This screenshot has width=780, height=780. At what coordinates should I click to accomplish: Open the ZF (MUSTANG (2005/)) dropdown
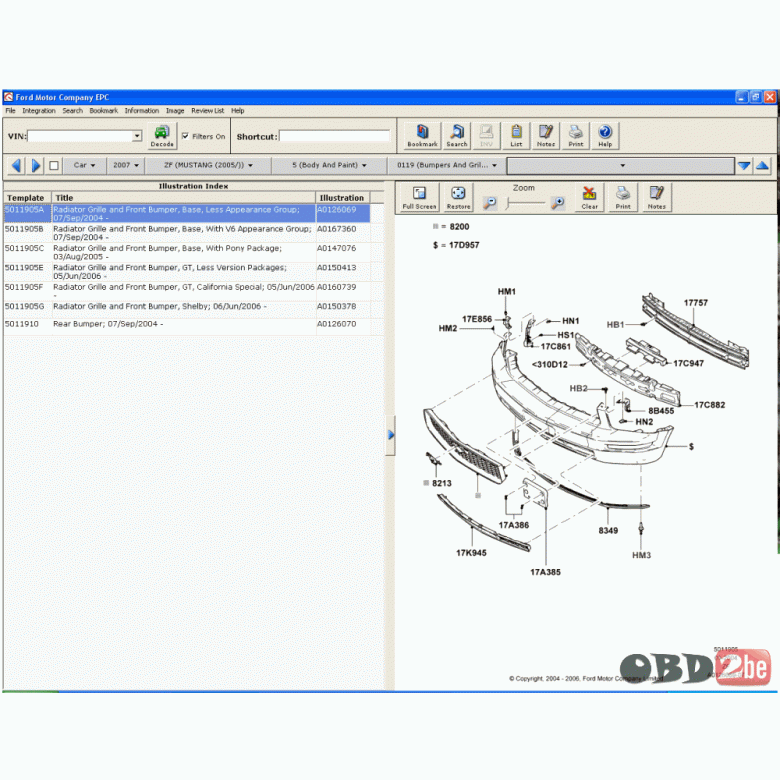pyautogui.click(x=208, y=165)
